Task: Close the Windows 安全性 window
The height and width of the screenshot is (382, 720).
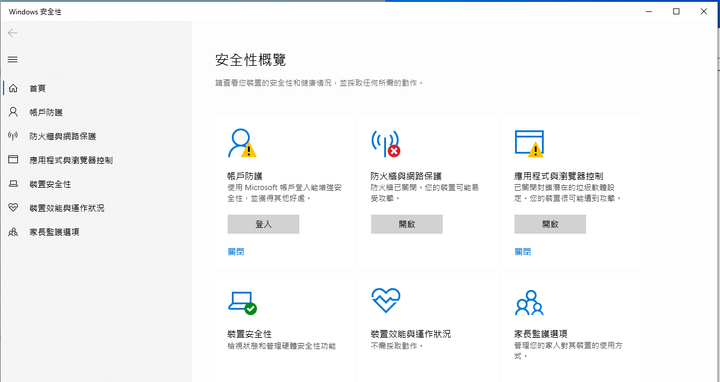Action: point(703,11)
